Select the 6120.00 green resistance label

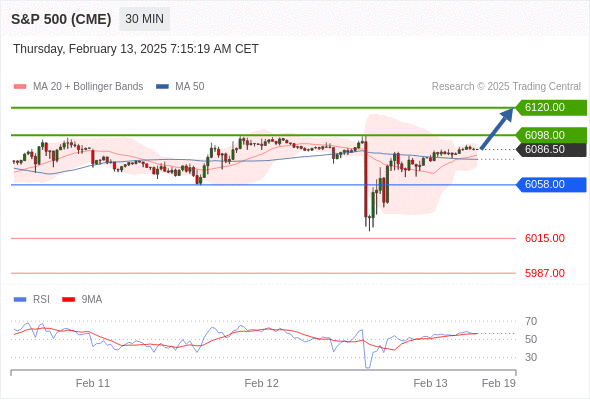click(x=551, y=108)
